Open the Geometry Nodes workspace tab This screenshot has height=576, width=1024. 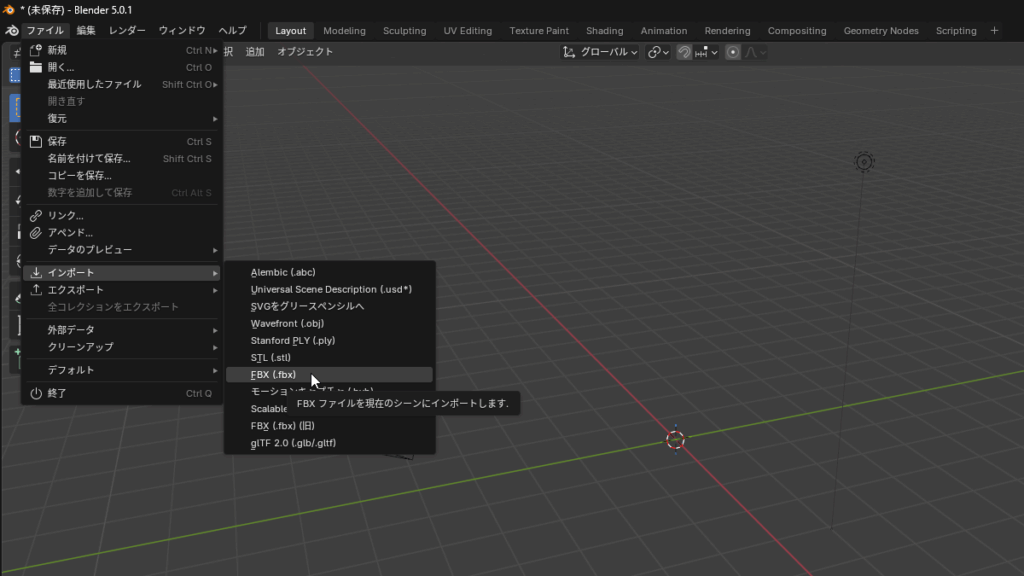[880, 31]
